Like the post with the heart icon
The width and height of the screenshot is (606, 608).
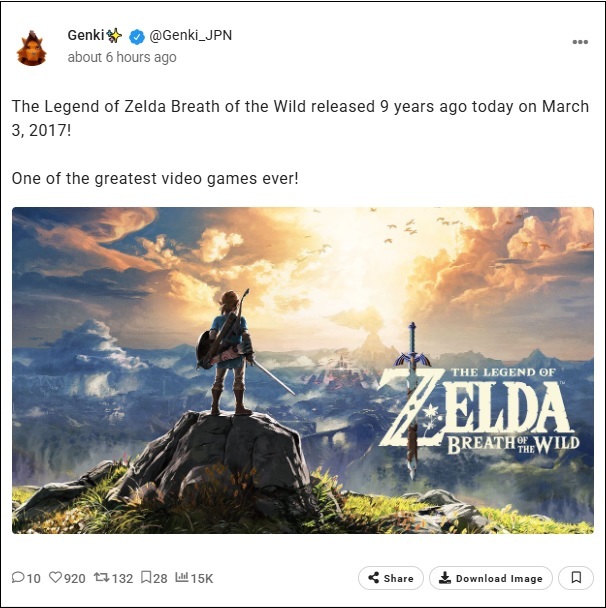55,577
